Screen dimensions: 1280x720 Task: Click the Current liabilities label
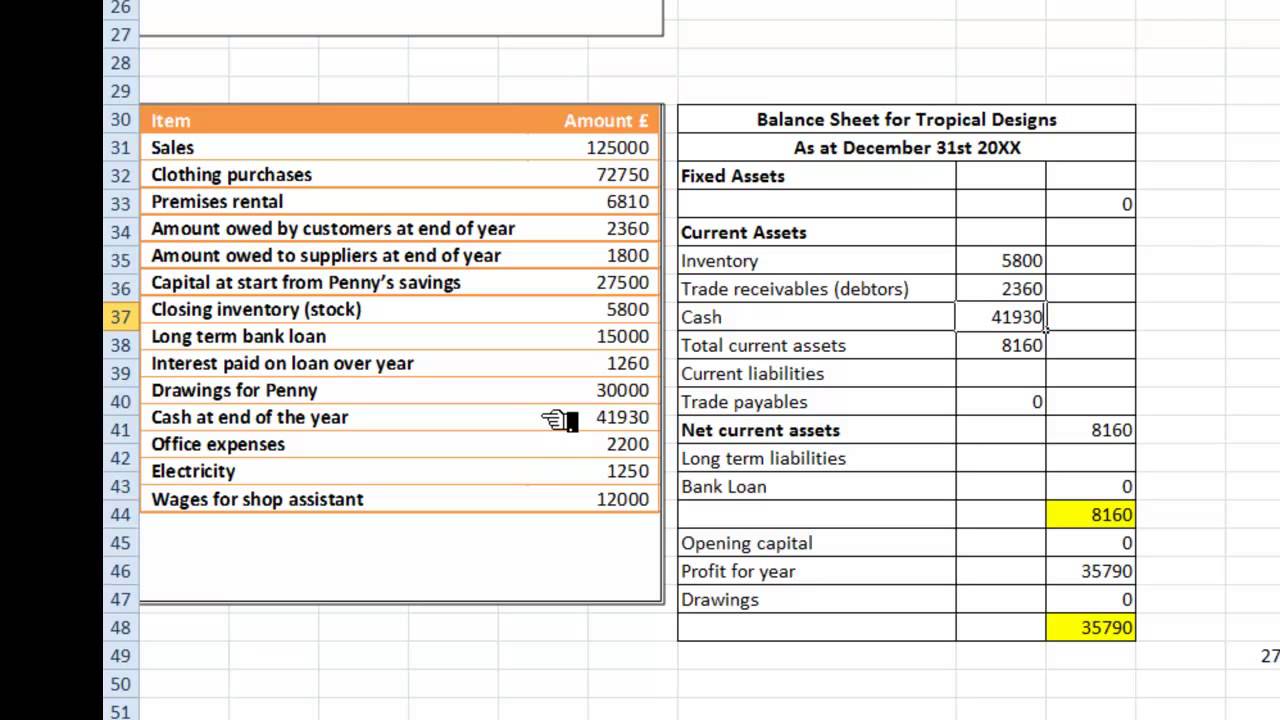tap(752, 373)
